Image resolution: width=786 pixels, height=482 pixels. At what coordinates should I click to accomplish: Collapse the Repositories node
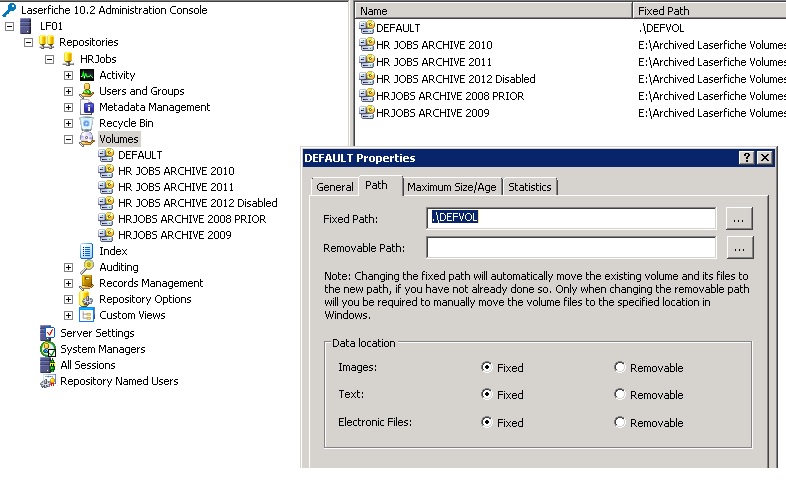pos(29,43)
